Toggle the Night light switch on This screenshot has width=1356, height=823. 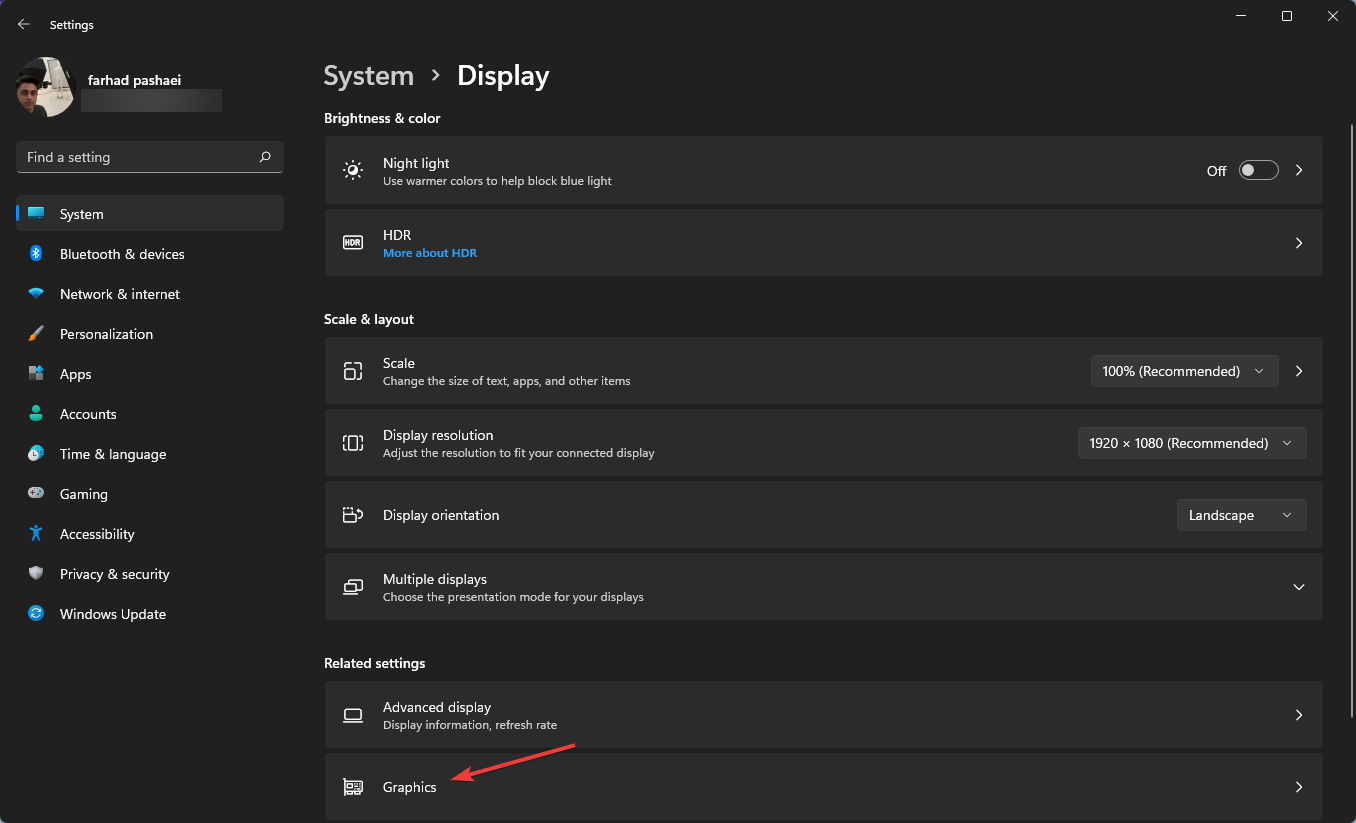tap(1258, 170)
